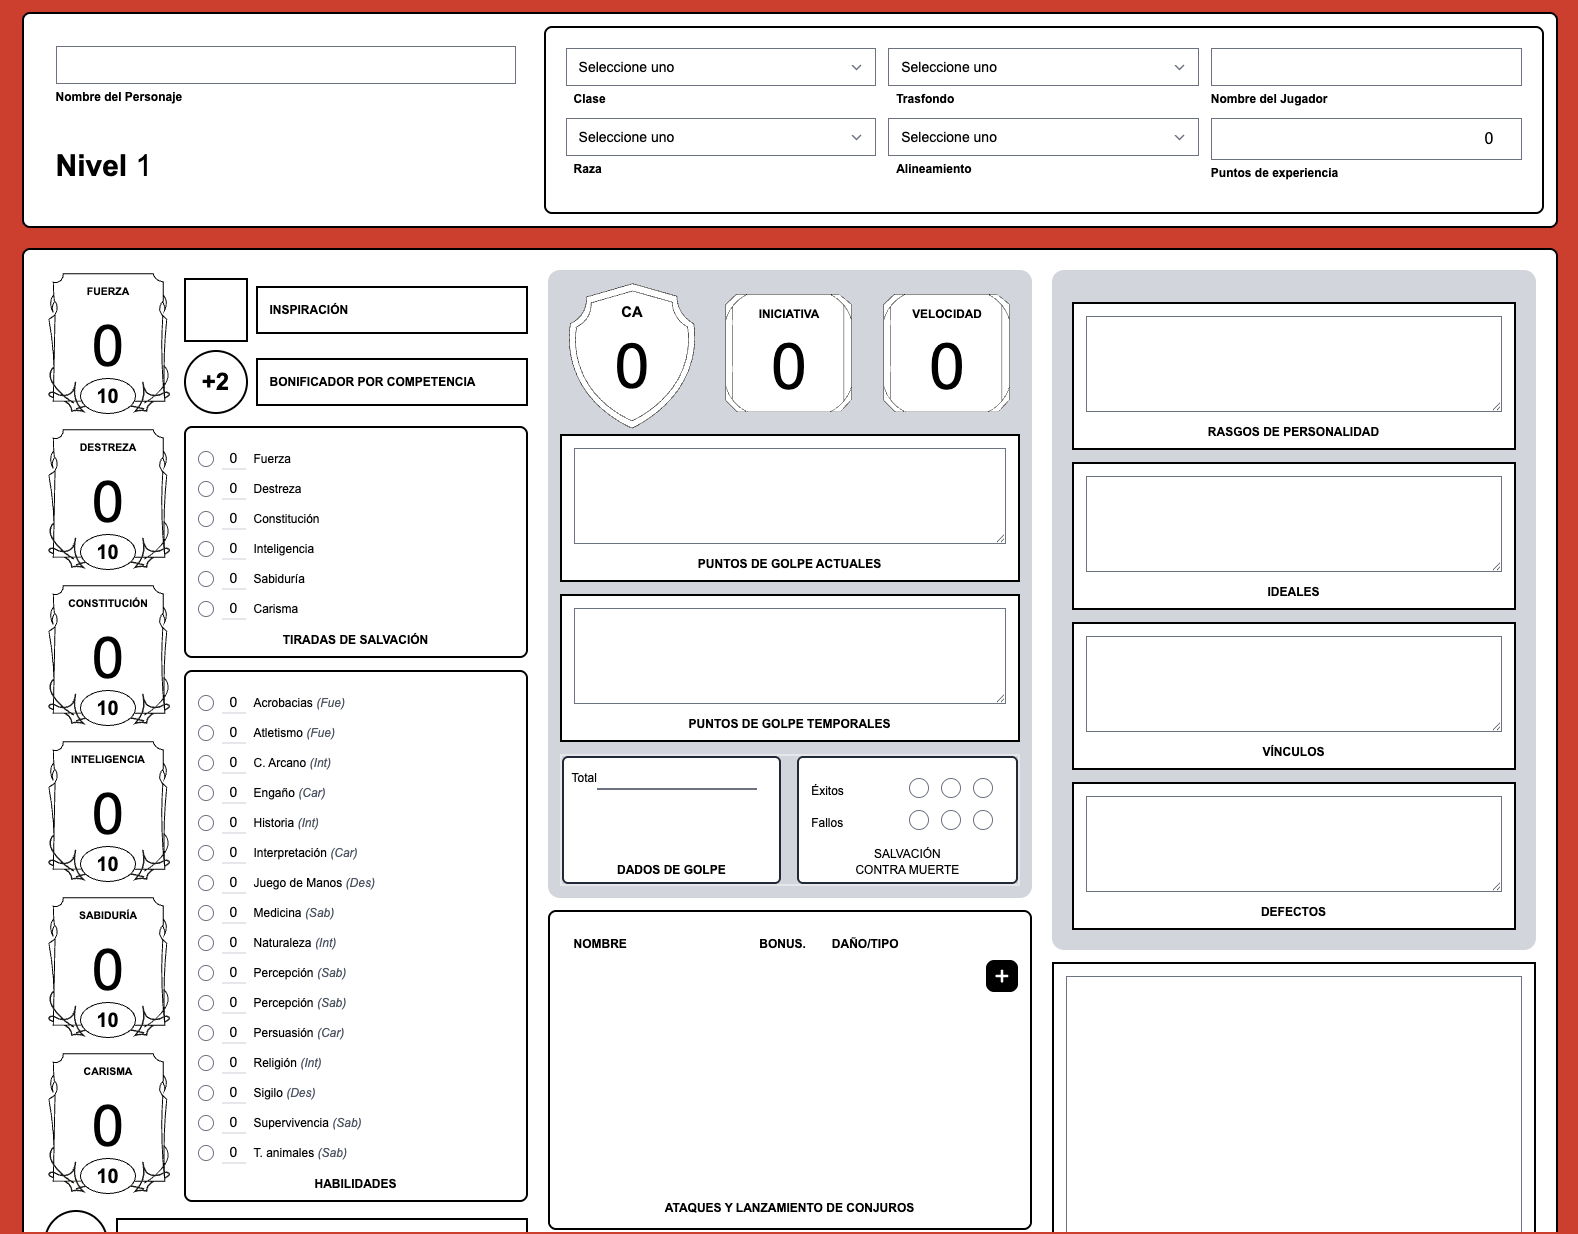The height and width of the screenshot is (1234, 1578).
Task: Toggle Naturaleza skill proficiency
Action: 206,943
